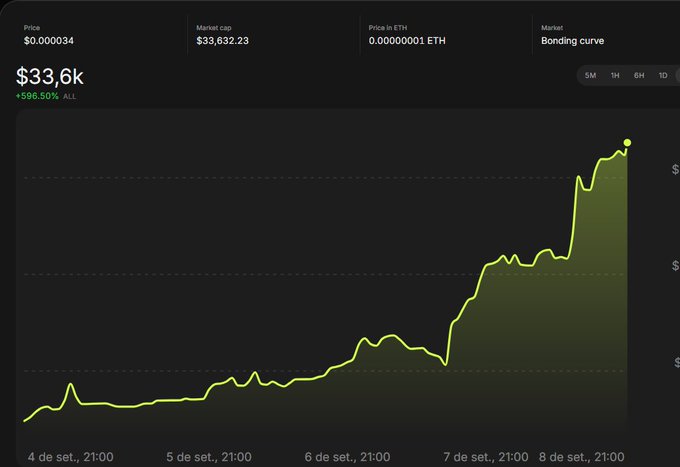Click the 'Market cap' header label
680x467 pixels.
pos(214,28)
